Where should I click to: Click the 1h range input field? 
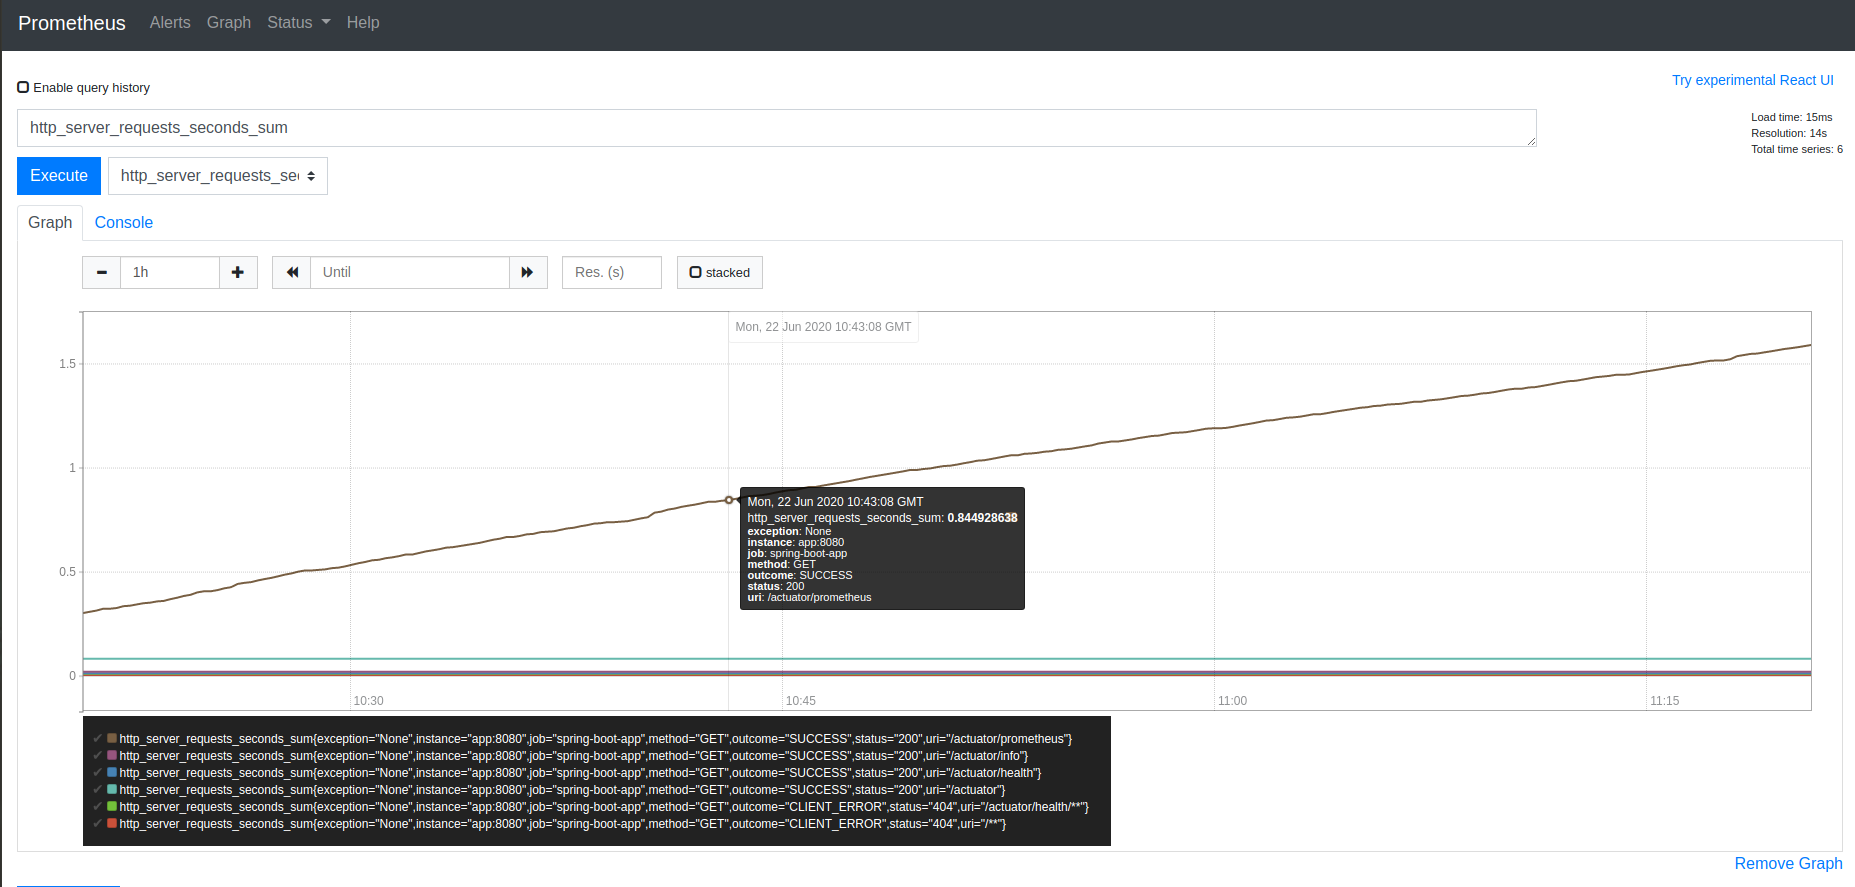click(x=170, y=272)
